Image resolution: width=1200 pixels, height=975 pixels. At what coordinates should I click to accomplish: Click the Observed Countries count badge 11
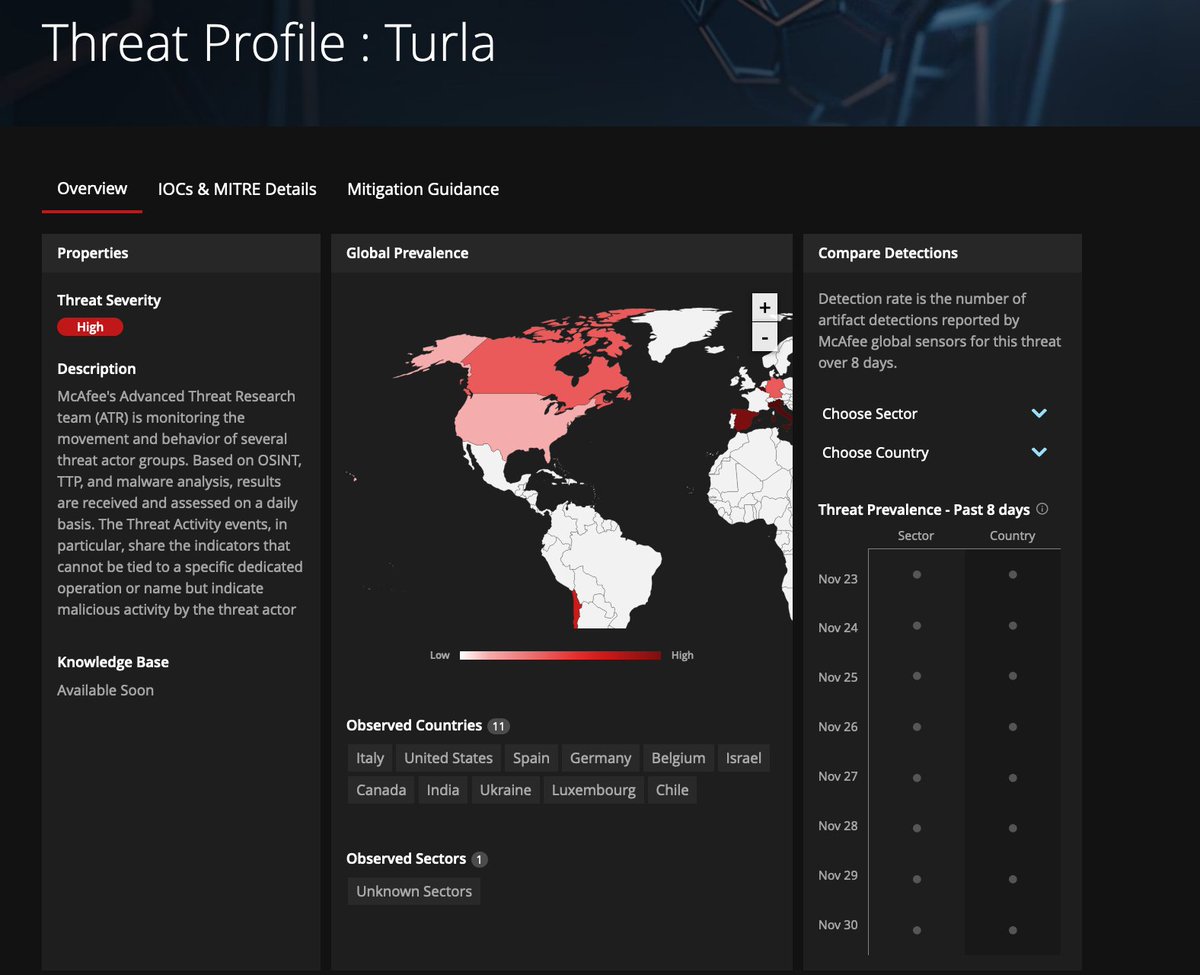[499, 726]
